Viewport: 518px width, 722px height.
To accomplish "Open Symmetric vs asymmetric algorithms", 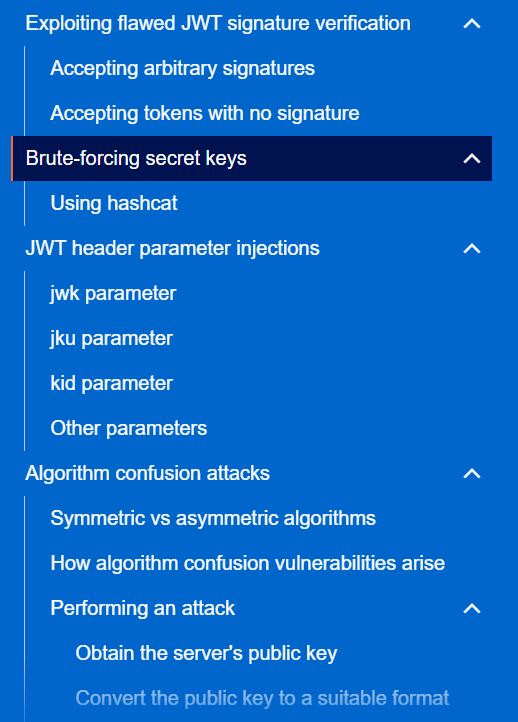I will (213, 518).
